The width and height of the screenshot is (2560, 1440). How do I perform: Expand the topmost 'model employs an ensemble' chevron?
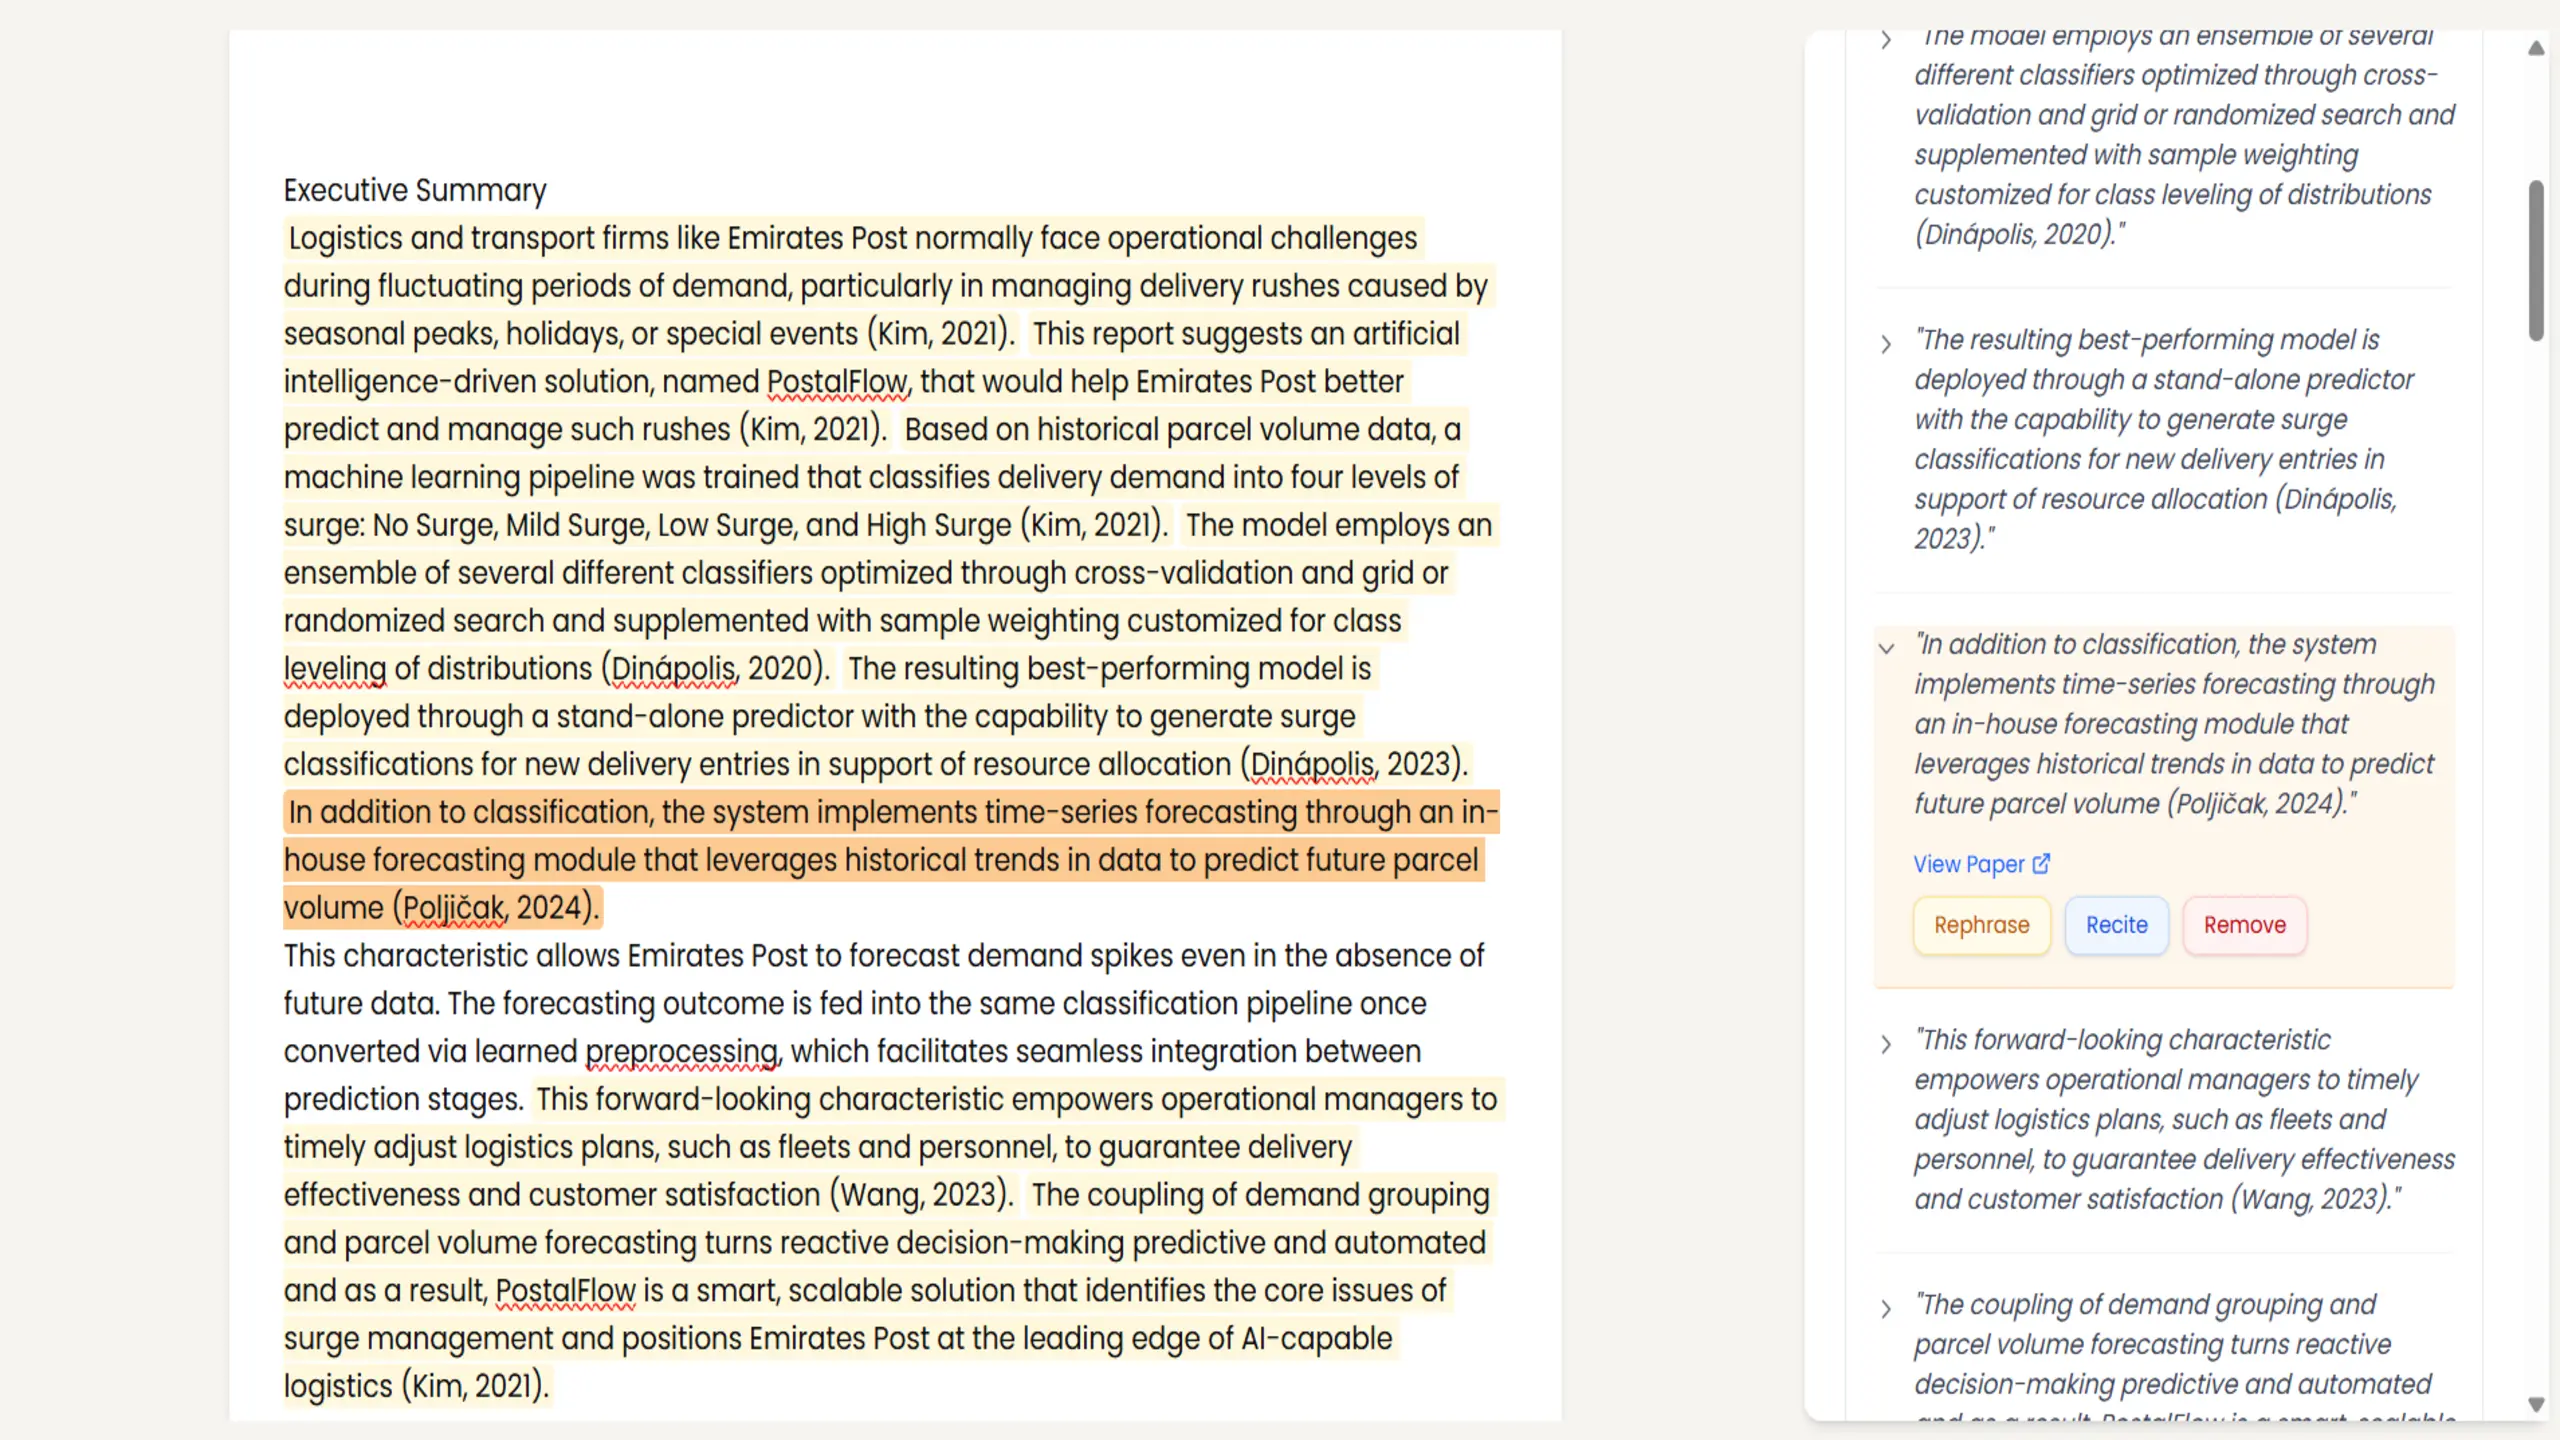point(1886,40)
